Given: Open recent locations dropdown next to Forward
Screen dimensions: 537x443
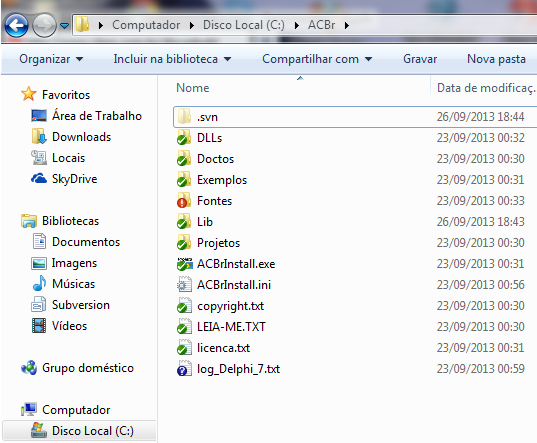Looking at the screenshot, I should click(x=64, y=25).
